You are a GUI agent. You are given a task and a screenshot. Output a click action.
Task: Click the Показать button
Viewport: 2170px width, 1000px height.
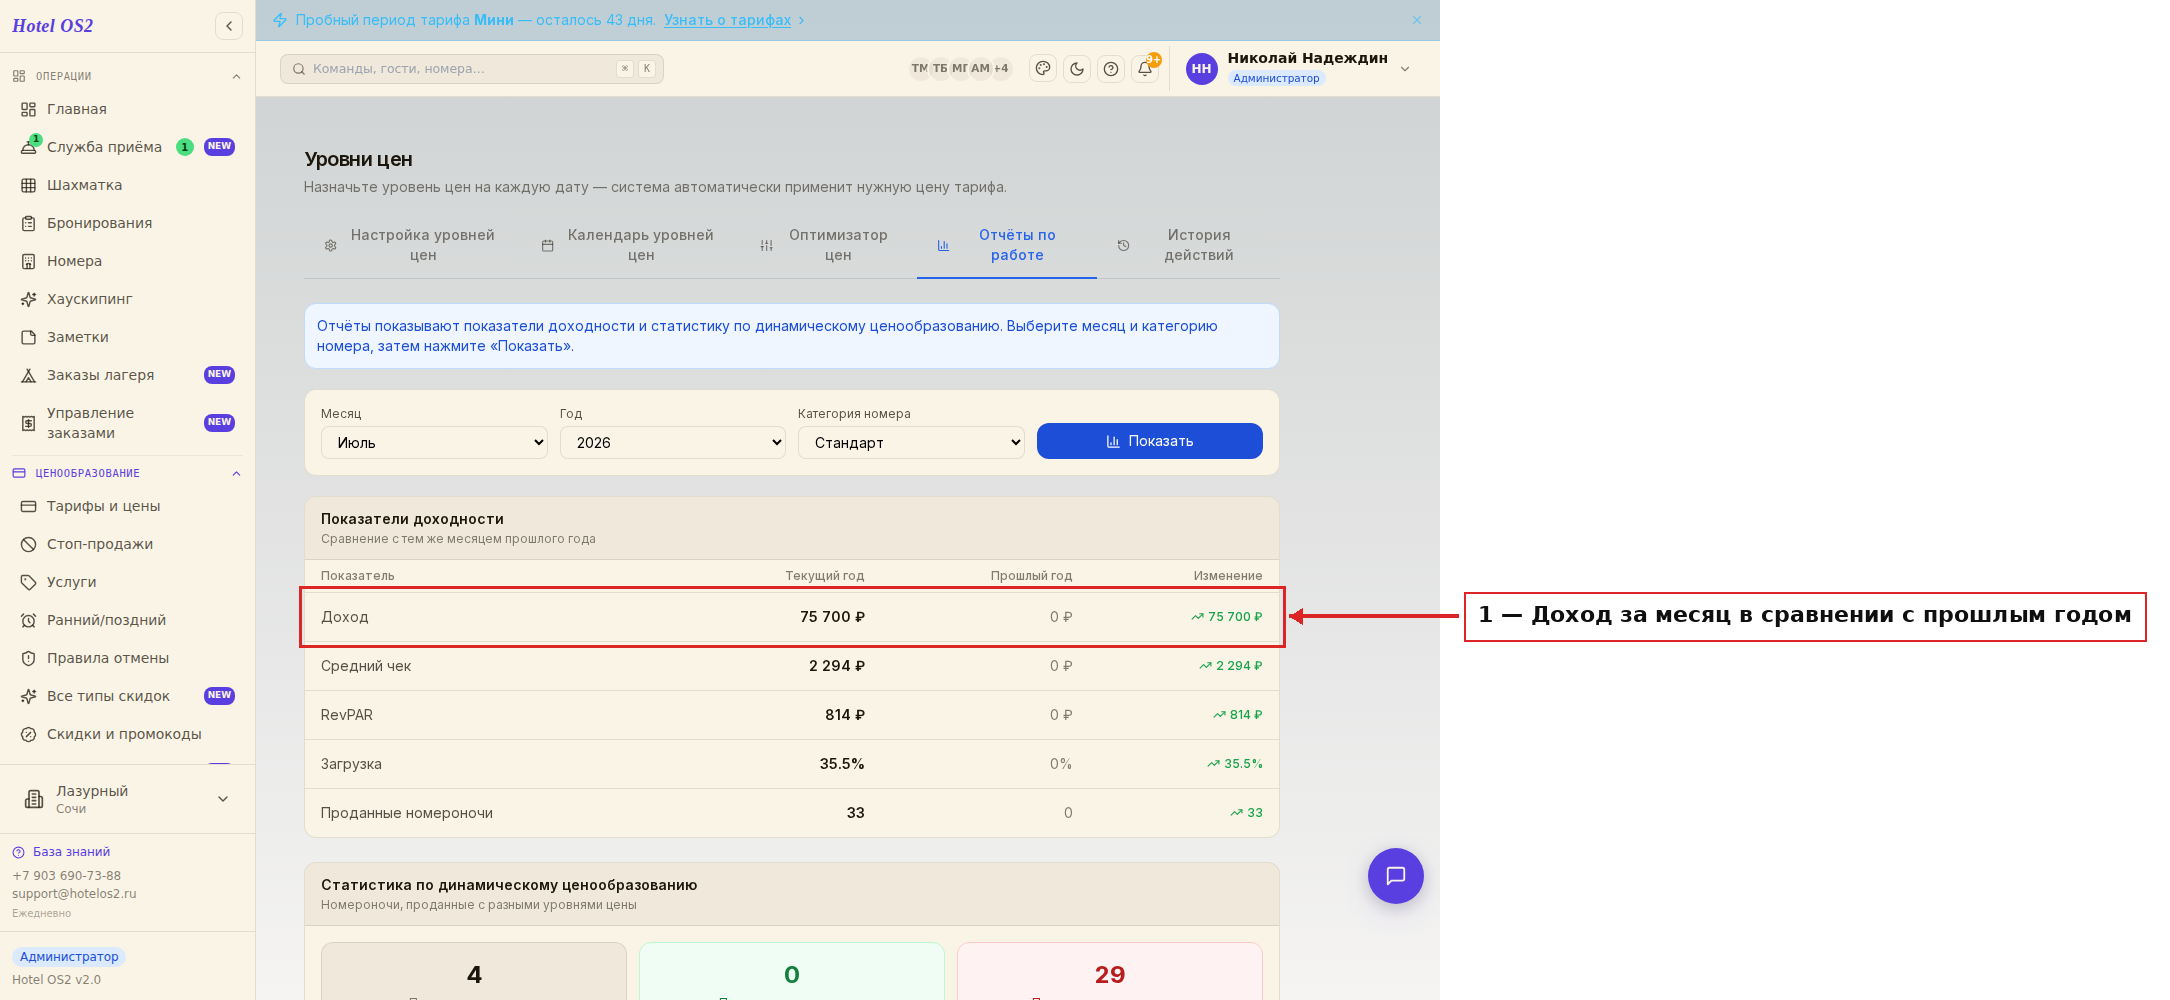point(1150,441)
